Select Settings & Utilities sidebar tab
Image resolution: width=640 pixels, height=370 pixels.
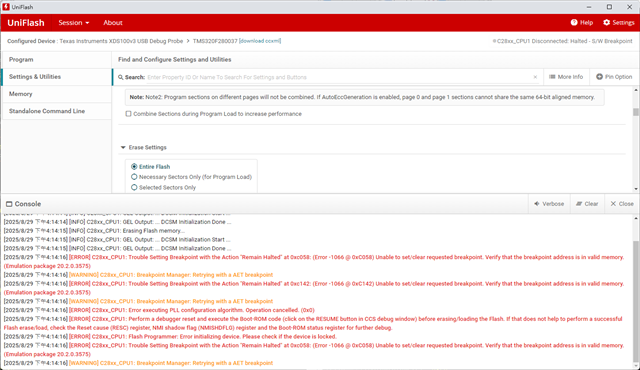[57, 77]
